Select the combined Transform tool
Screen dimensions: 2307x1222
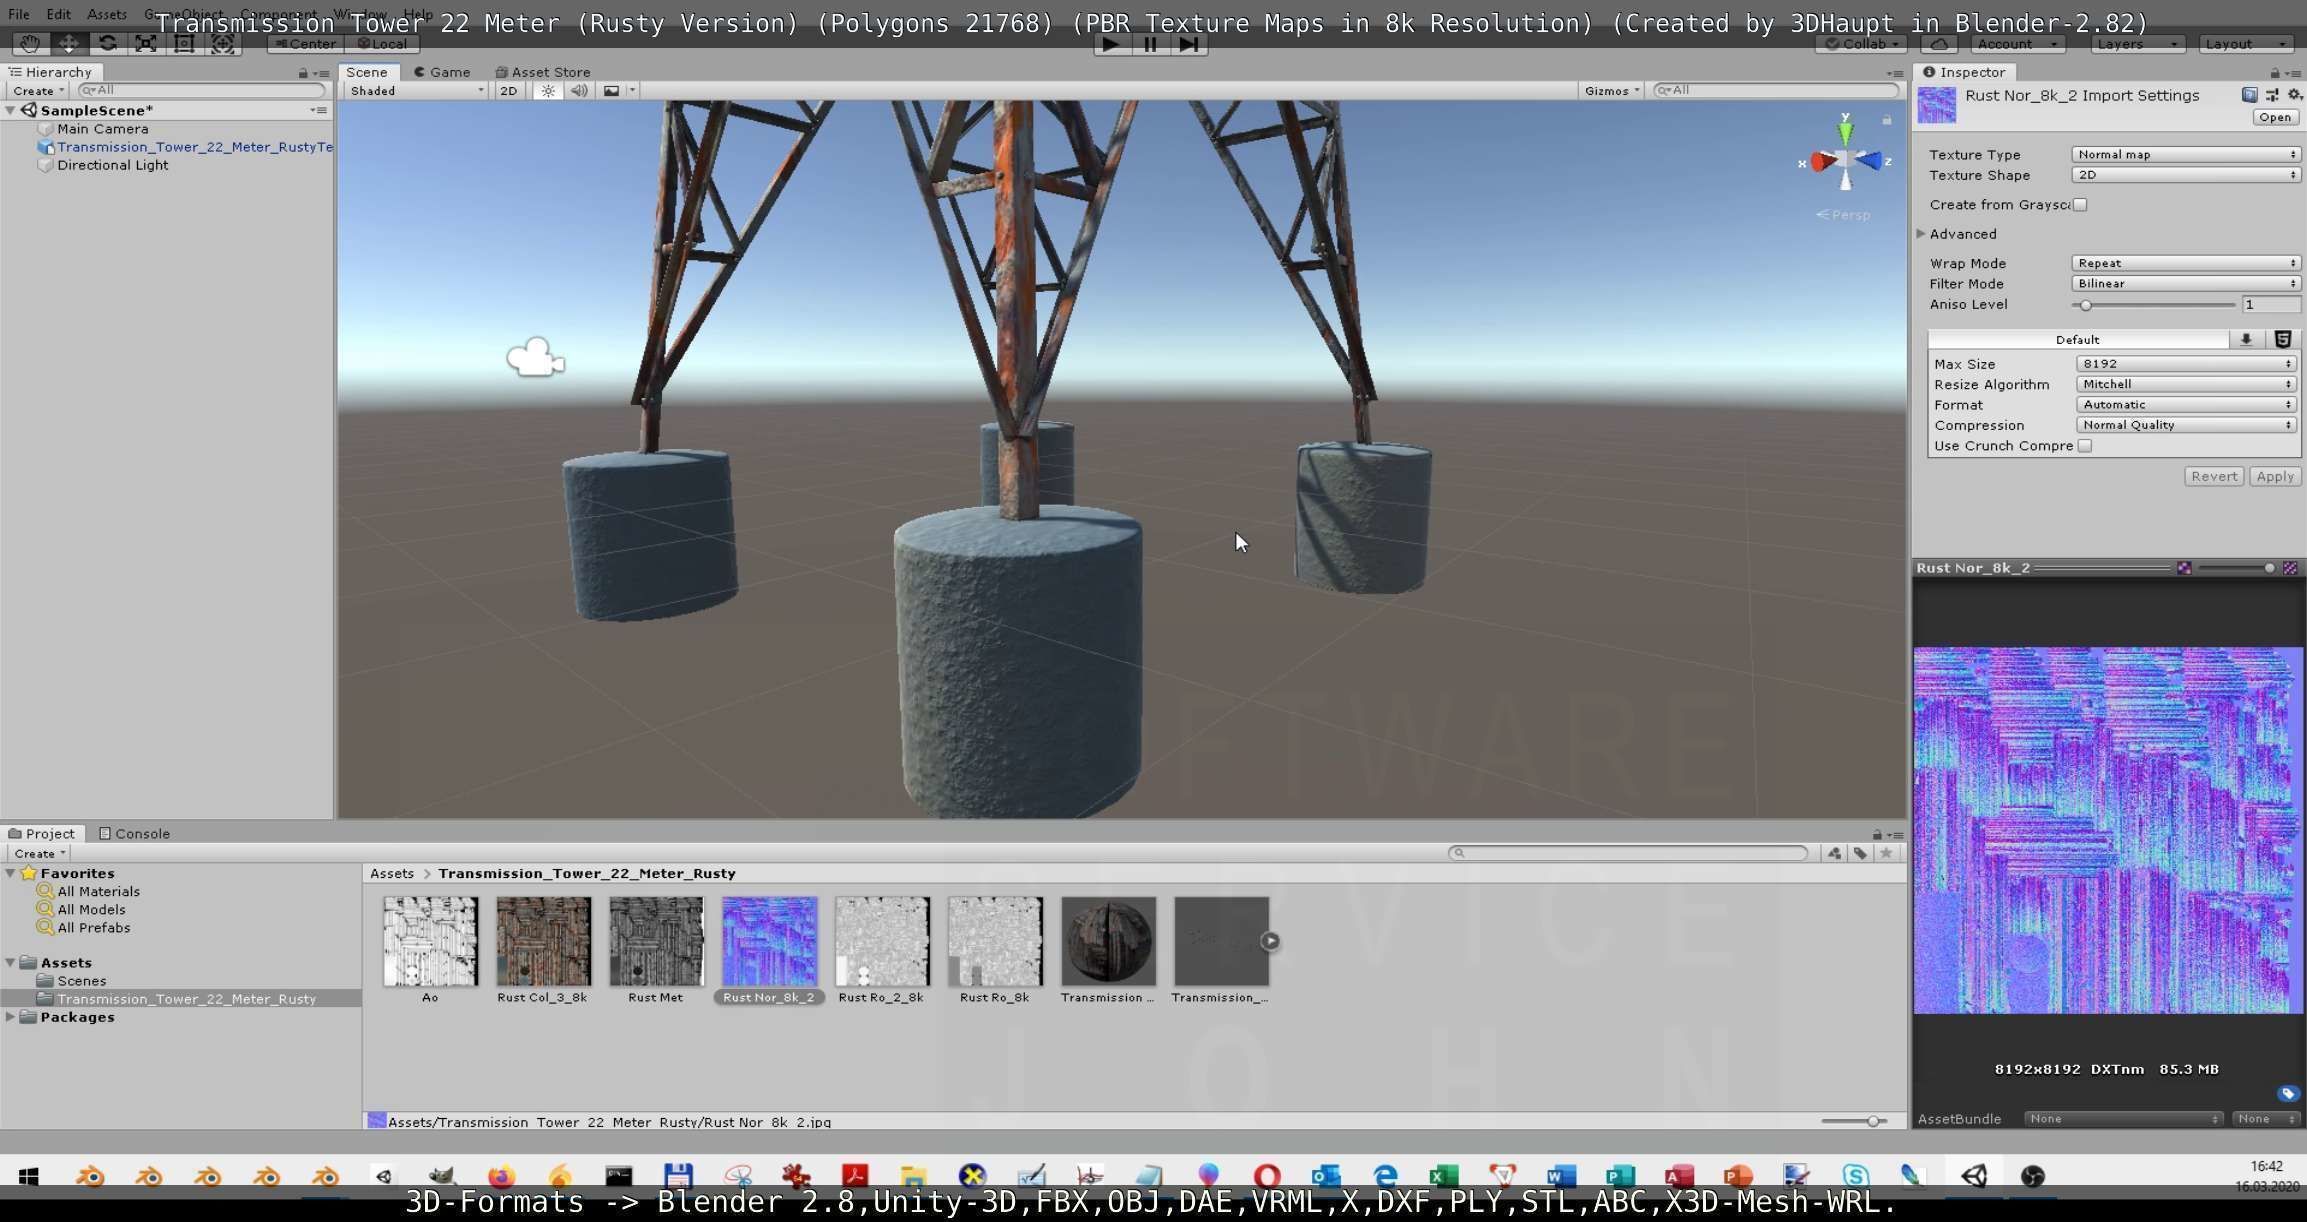[223, 44]
